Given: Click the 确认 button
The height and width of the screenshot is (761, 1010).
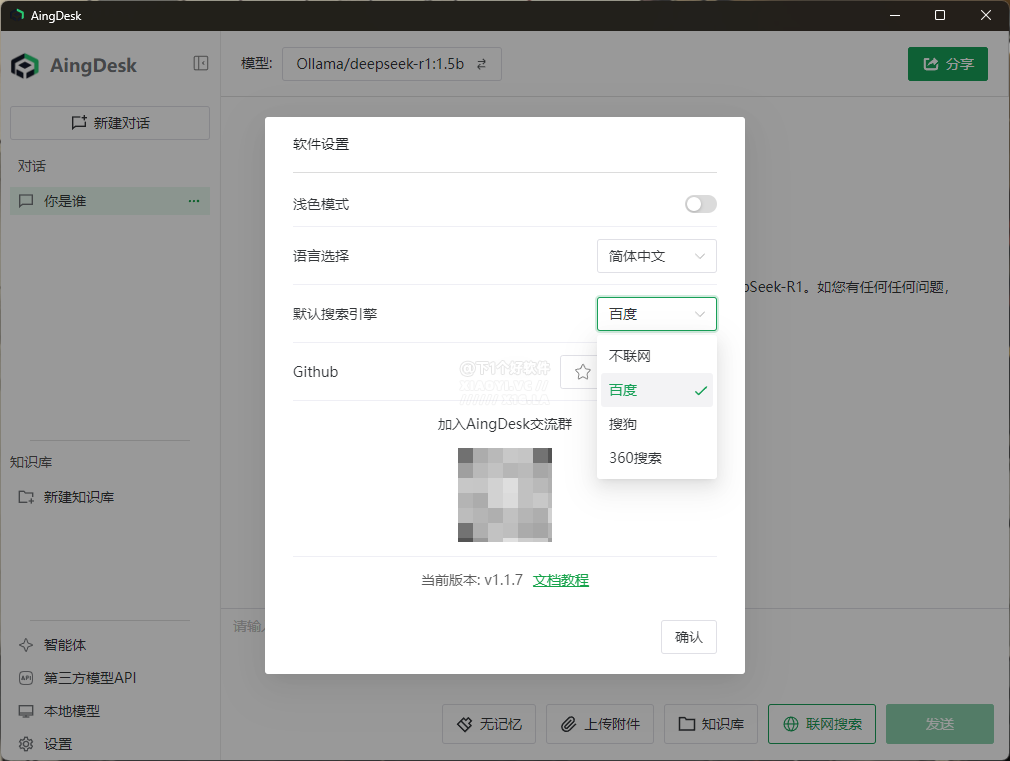Looking at the screenshot, I should 688,637.
